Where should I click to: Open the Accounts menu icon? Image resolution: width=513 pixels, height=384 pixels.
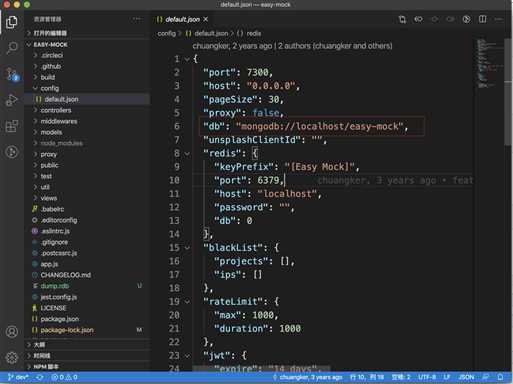click(x=12, y=332)
